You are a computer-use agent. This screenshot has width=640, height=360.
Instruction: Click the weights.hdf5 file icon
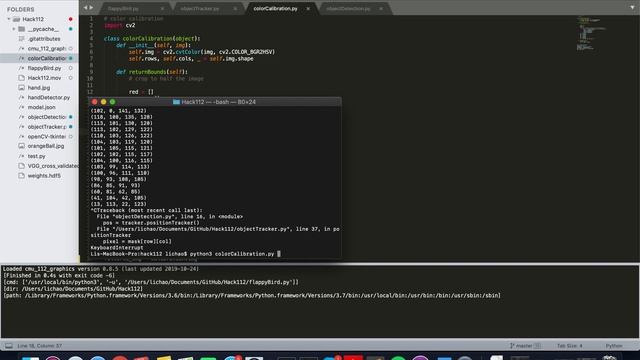click(x=22, y=176)
